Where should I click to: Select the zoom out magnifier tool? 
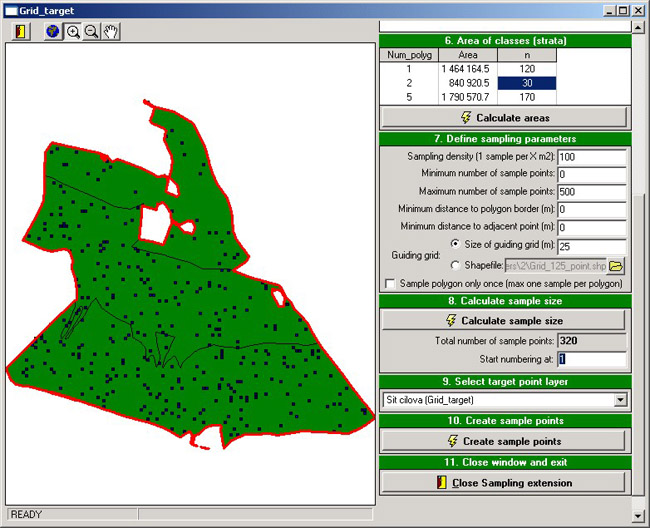[91, 31]
